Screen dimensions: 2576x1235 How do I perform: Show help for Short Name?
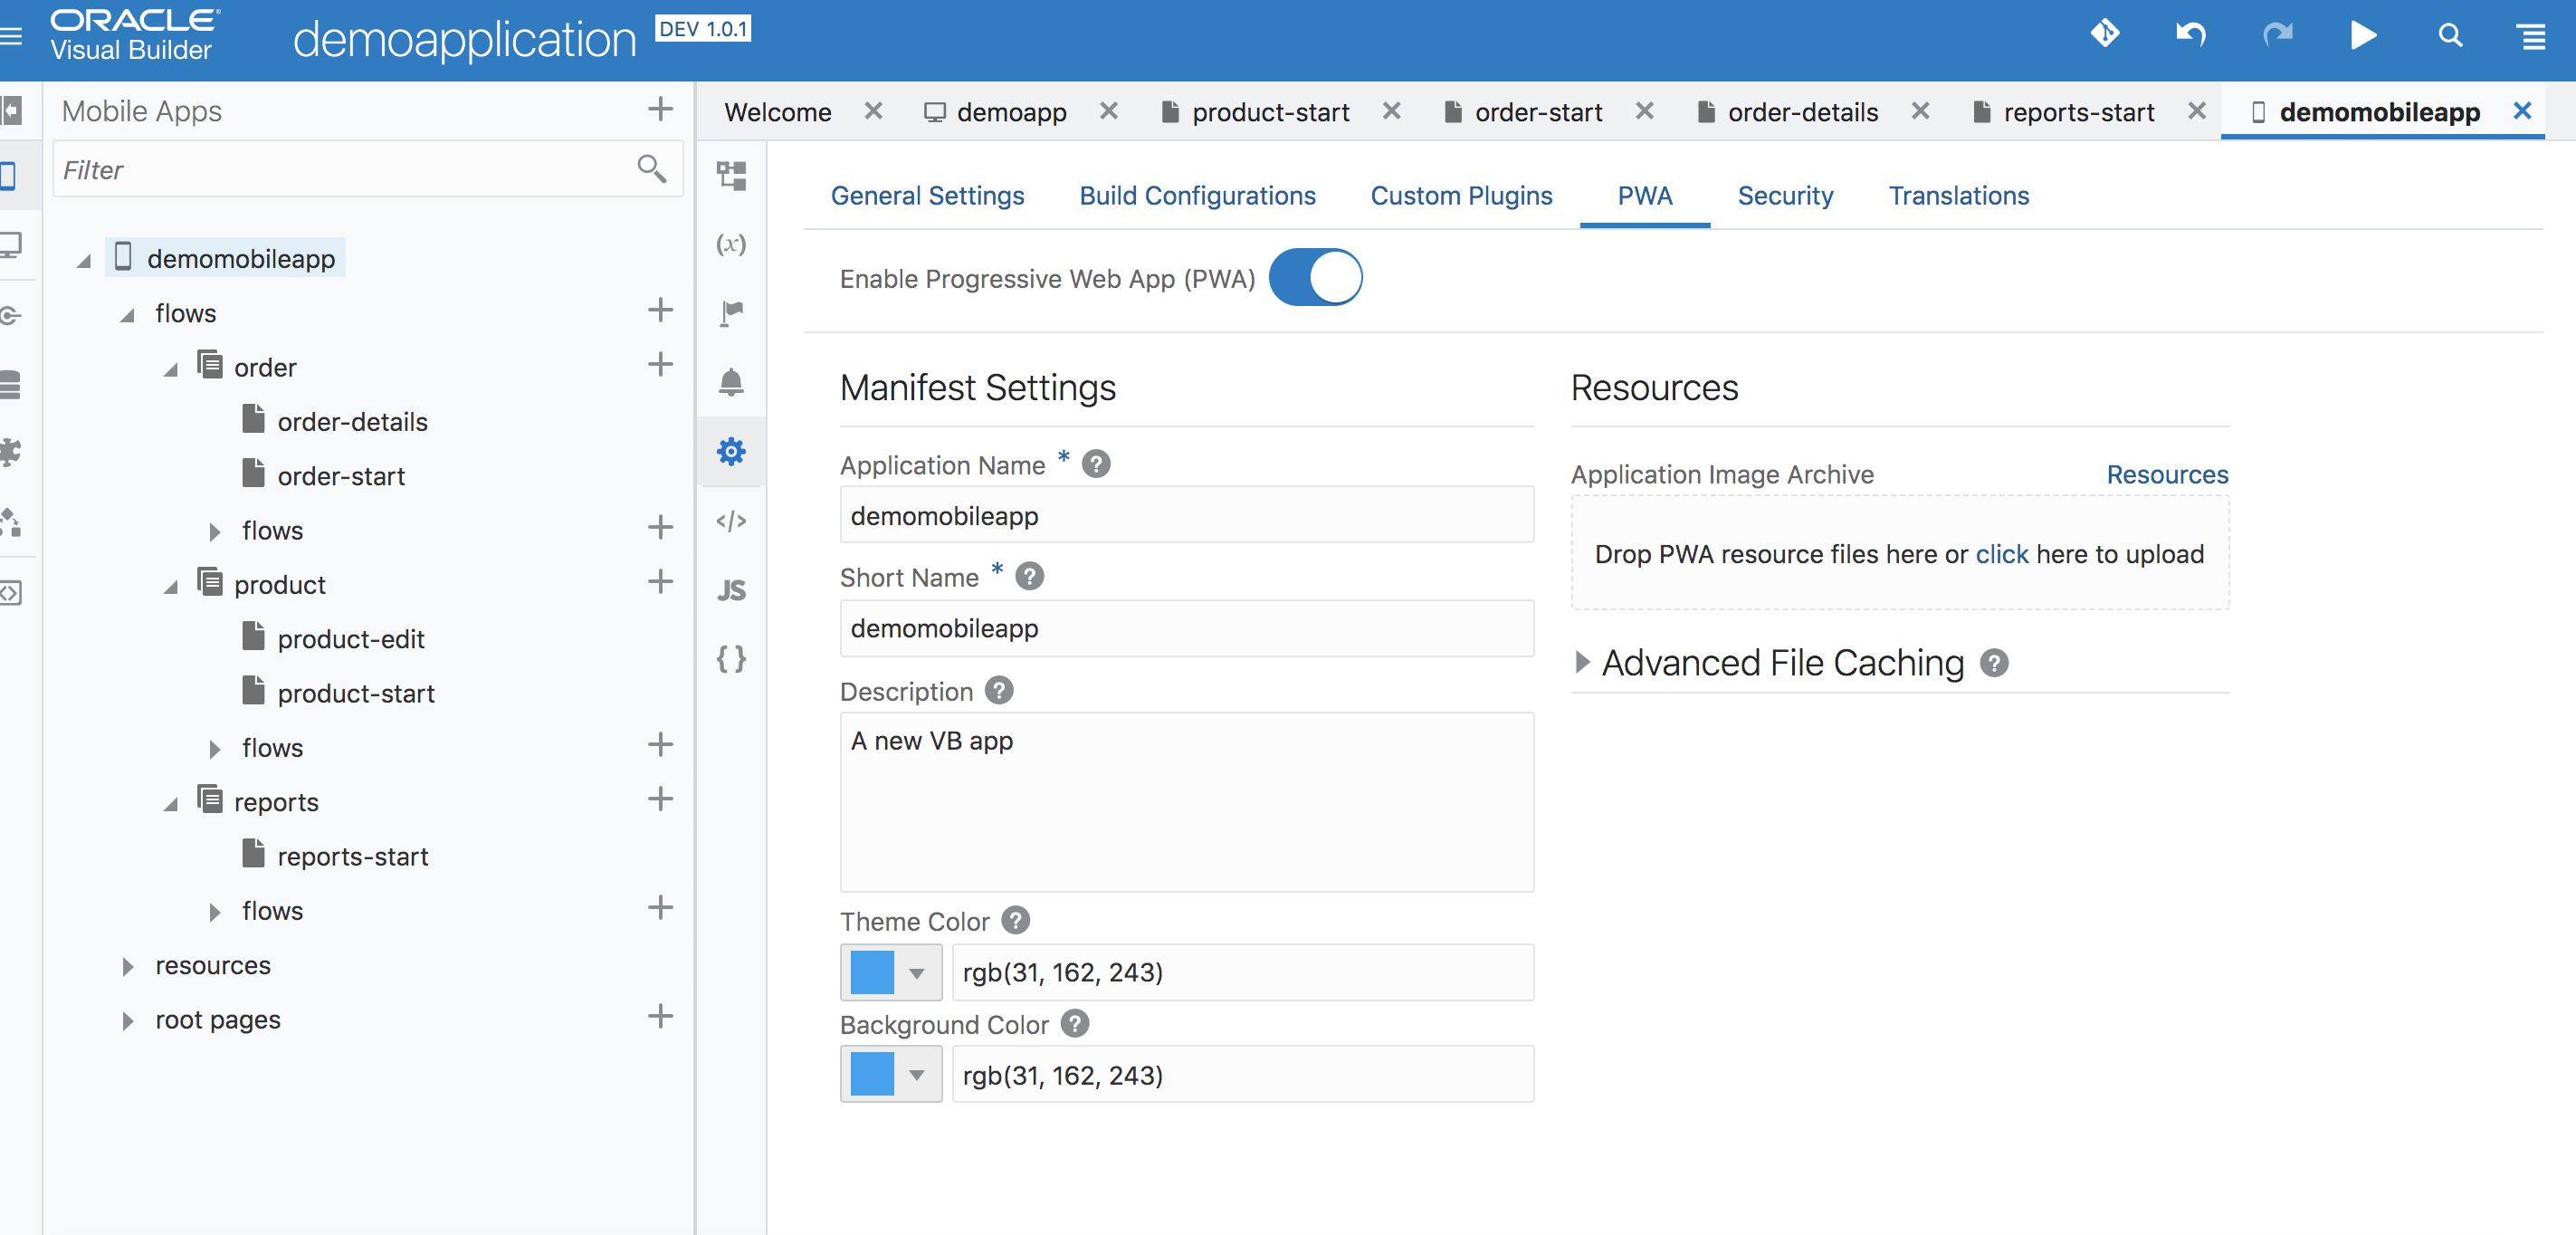(1029, 577)
